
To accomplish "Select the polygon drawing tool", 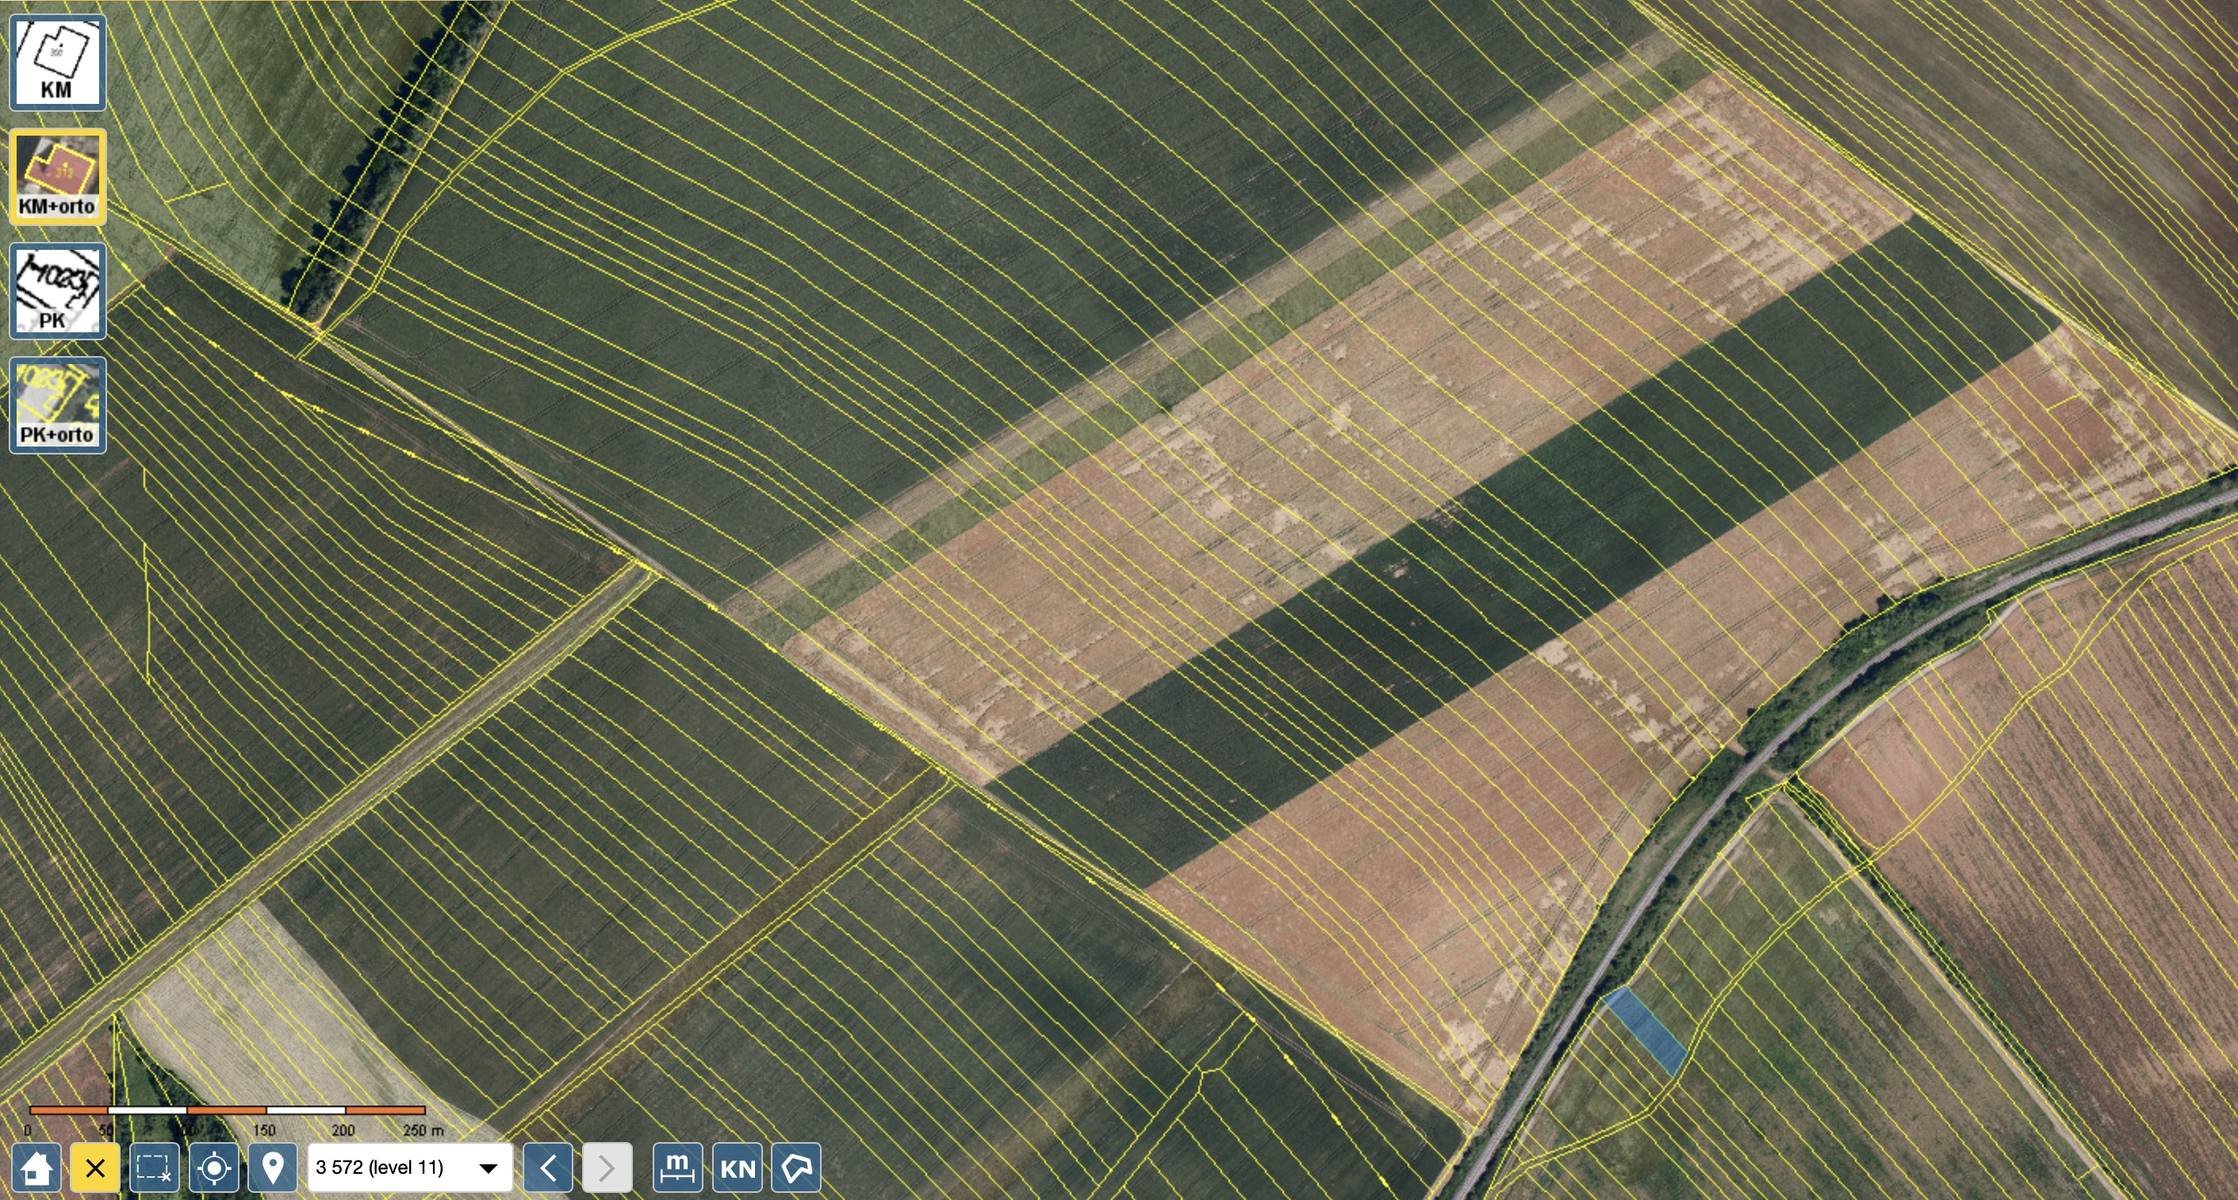I will (796, 1167).
